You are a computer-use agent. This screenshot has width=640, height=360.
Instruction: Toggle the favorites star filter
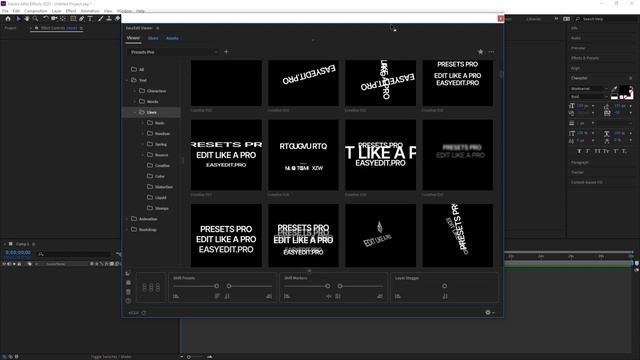(x=480, y=52)
